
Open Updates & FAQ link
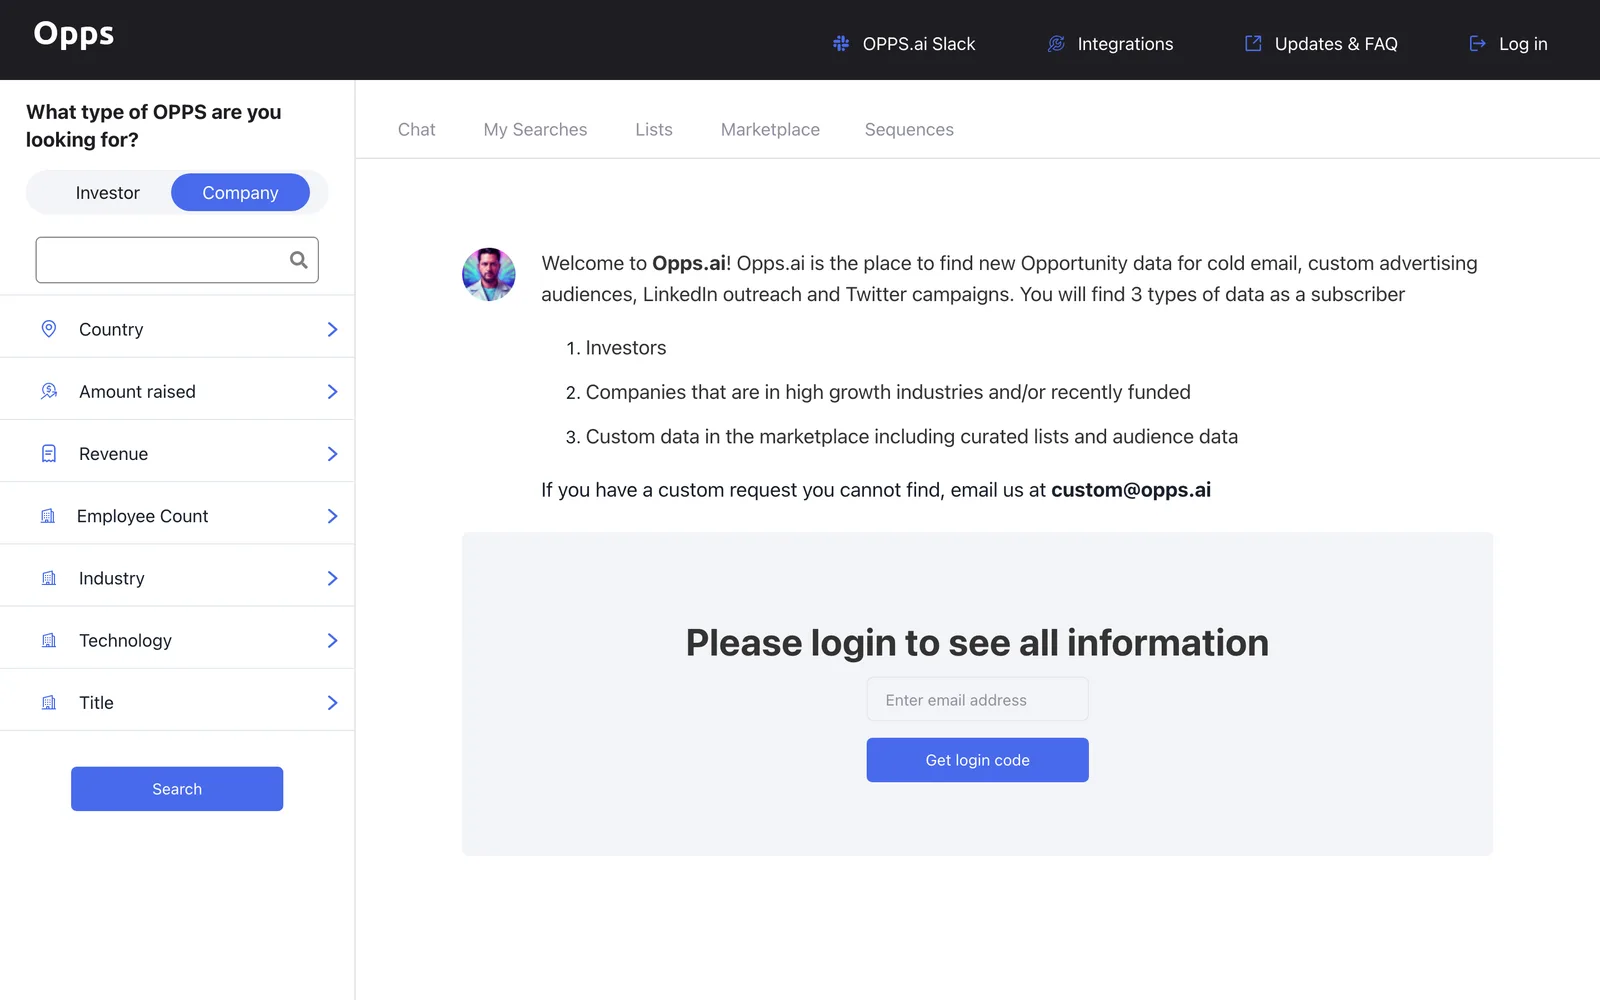tap(1321, 44)
